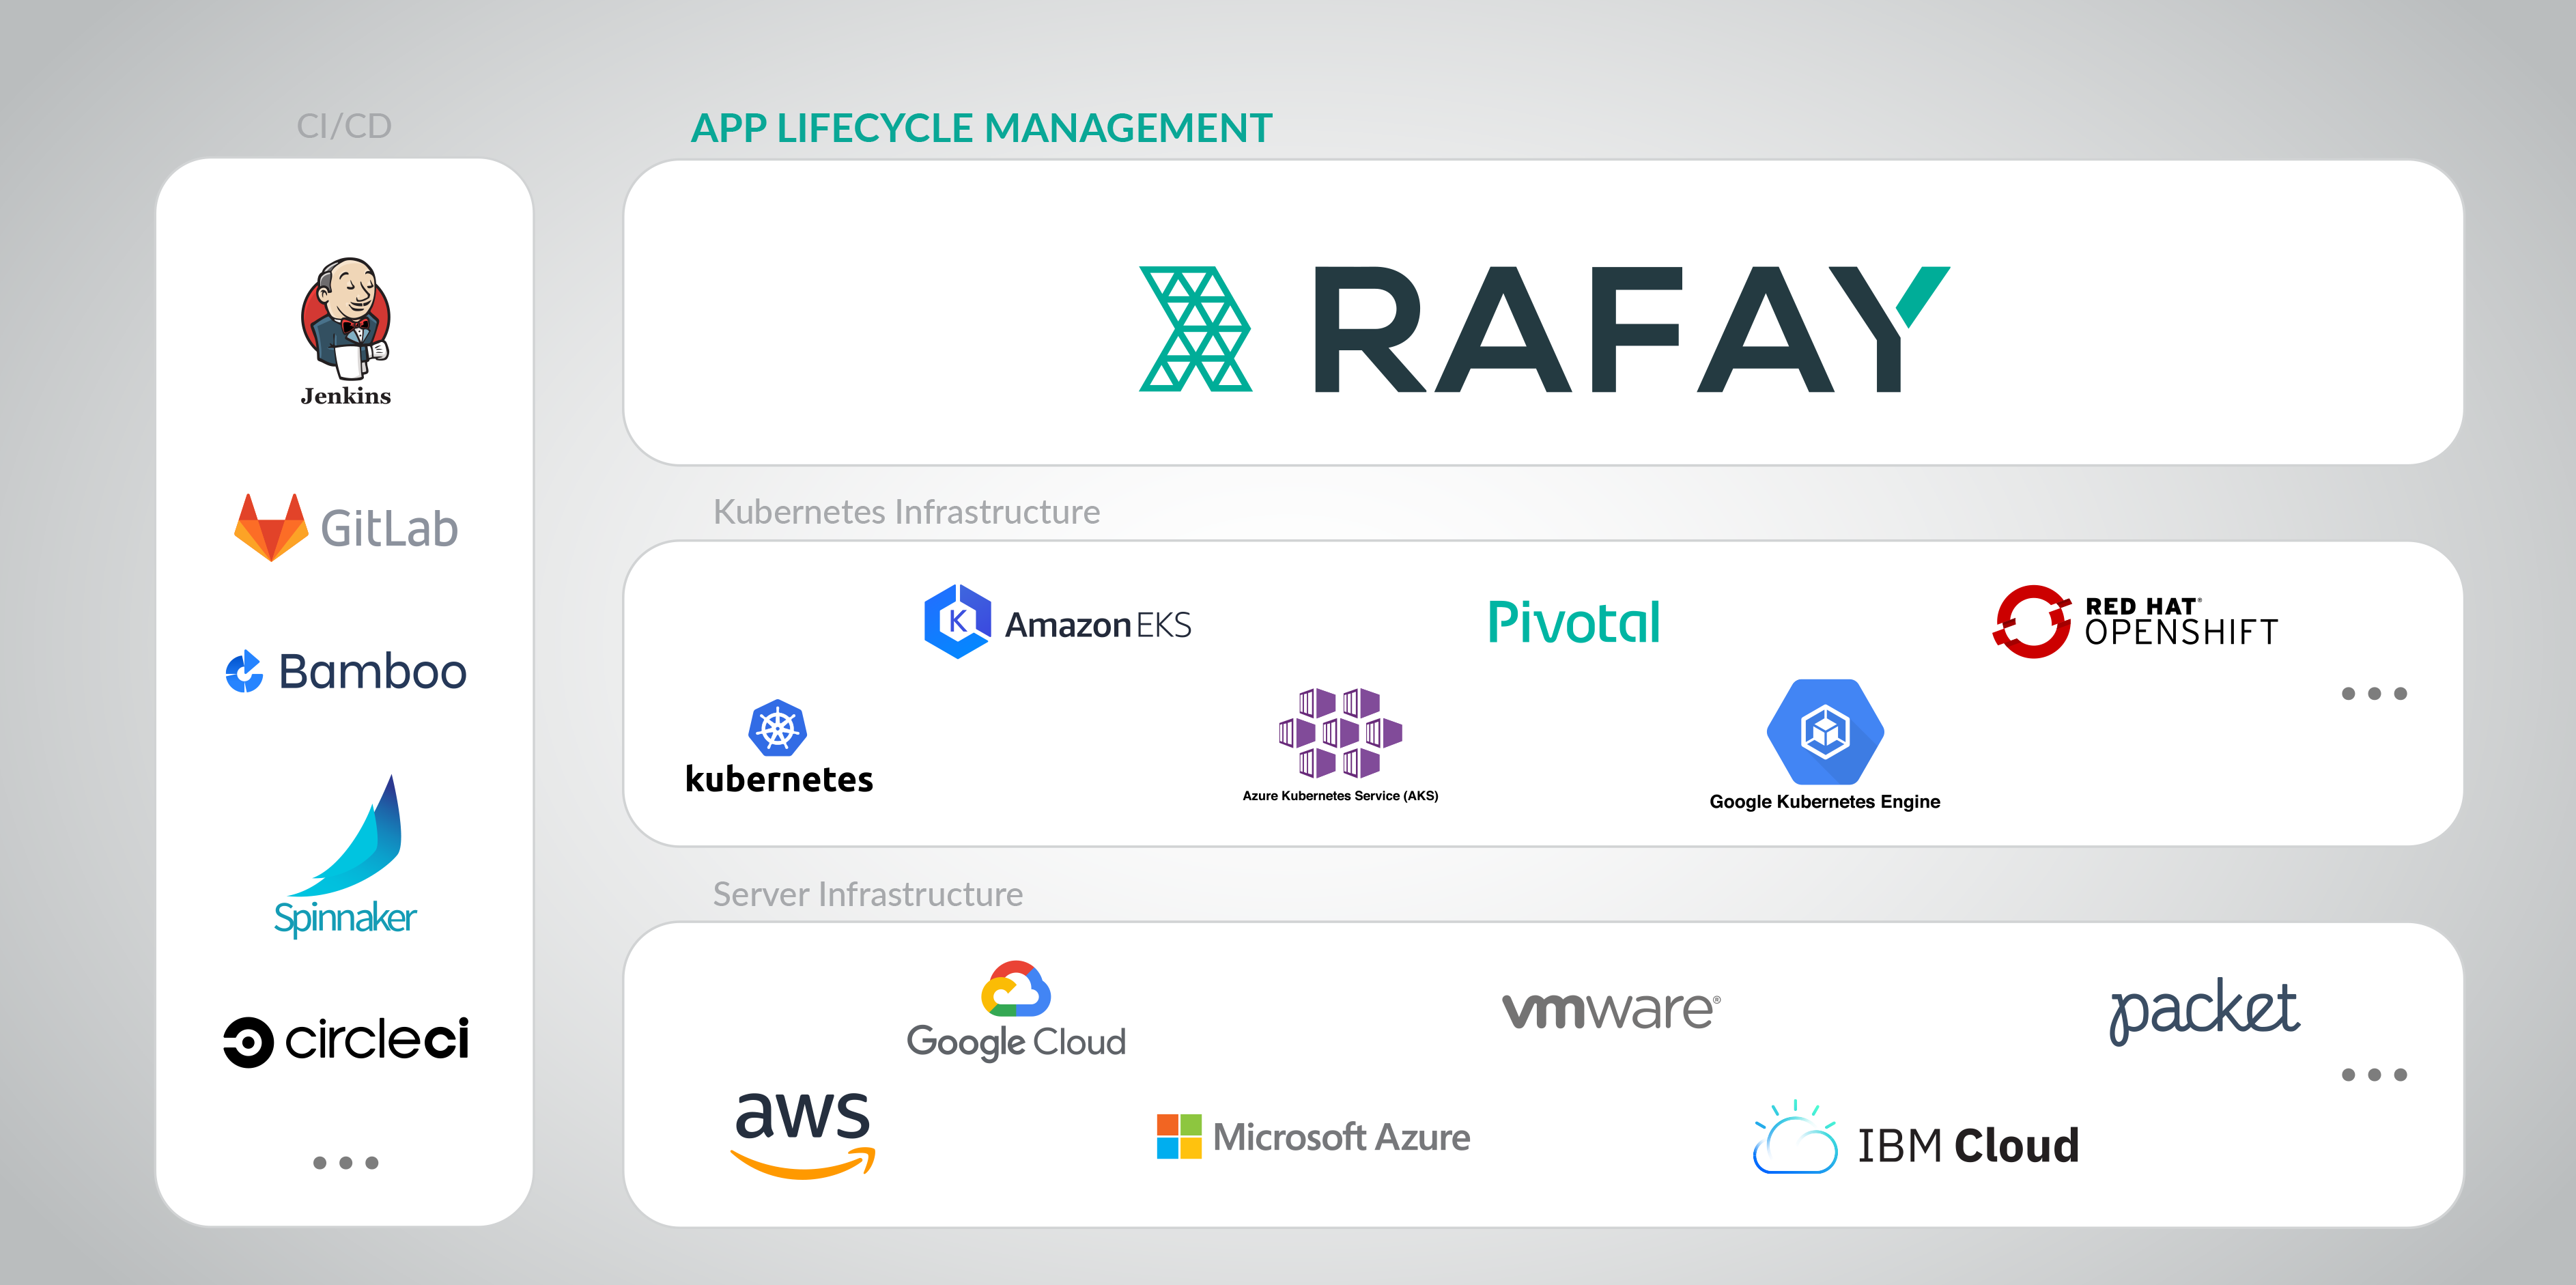The image size is (2576, 1285).
Task: Click the VMware logo
Action: point(1611,1009)
